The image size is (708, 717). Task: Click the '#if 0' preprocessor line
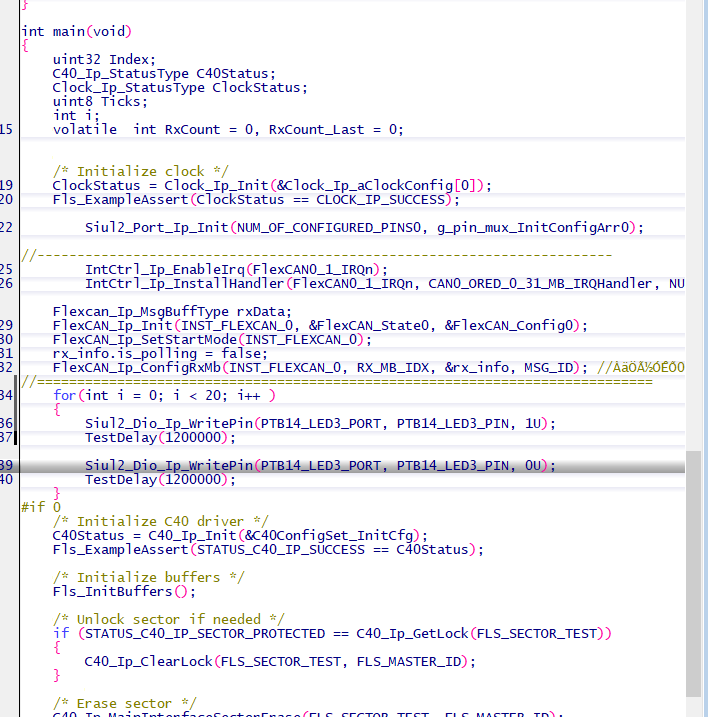click(41, 507)
